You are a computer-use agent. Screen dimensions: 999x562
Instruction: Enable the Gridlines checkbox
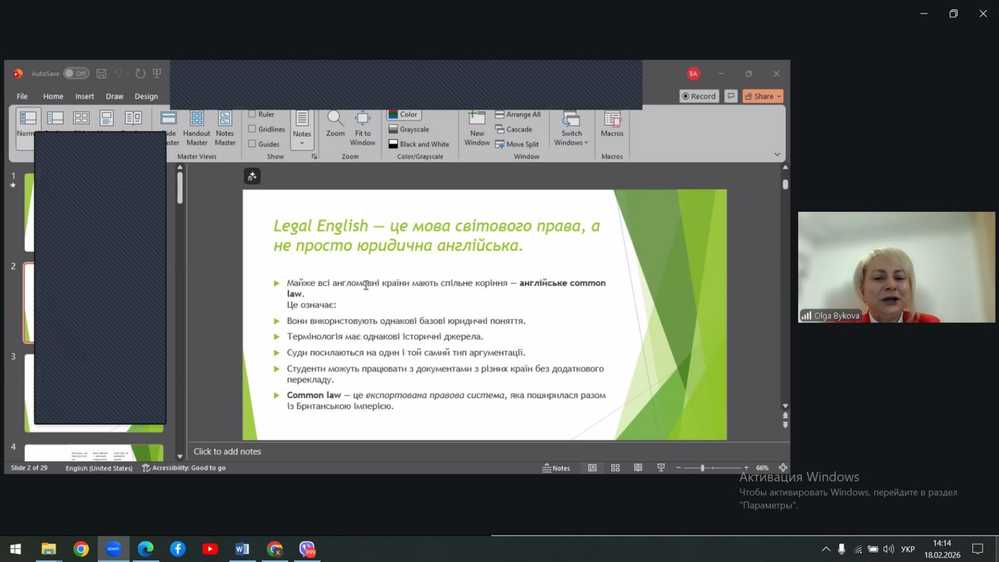coord(252,129)
